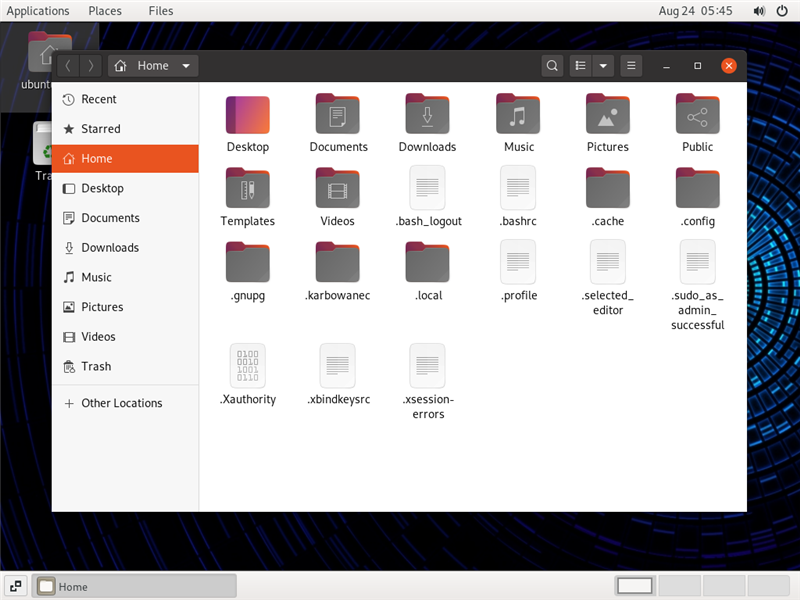Screen dimensions: 800x600
Task: Select the Pictures folder in the grid
Action: (x=607, y=115)
